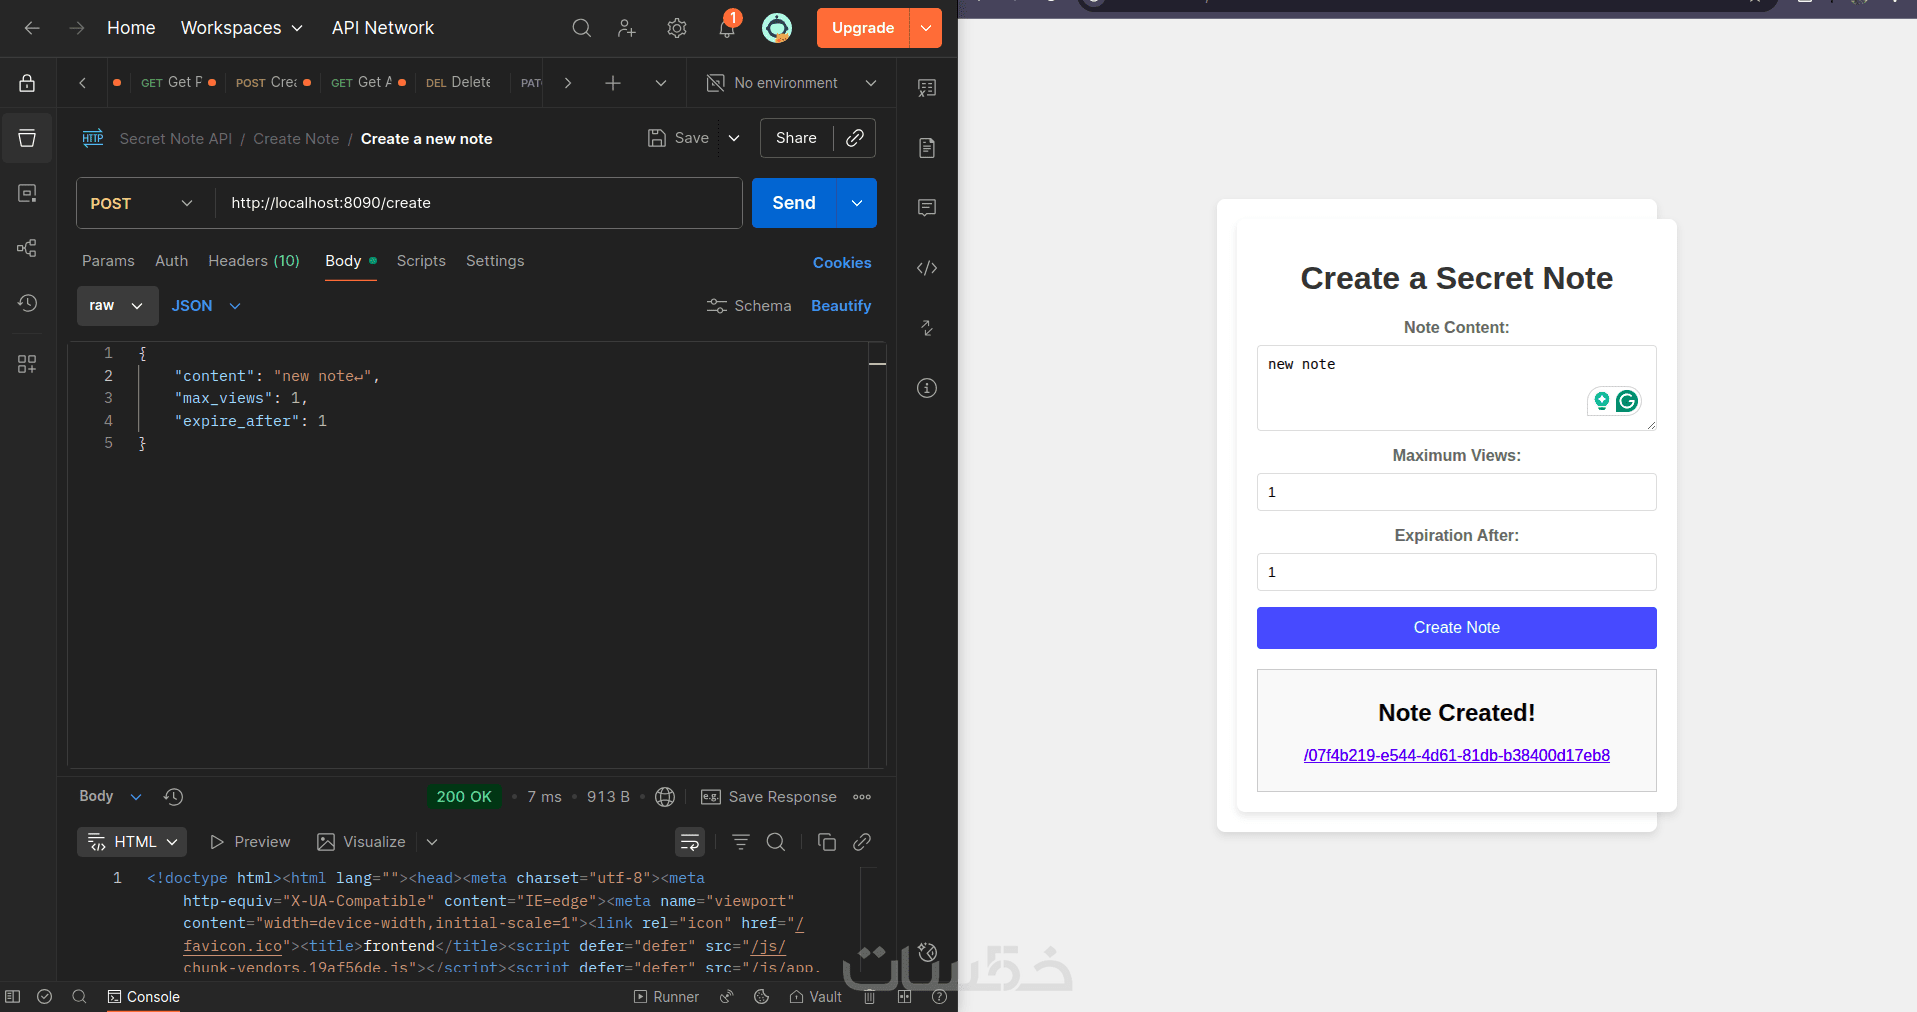Expand the Save options dropdown arrow

pyautogui.click(x=734, y=138)
